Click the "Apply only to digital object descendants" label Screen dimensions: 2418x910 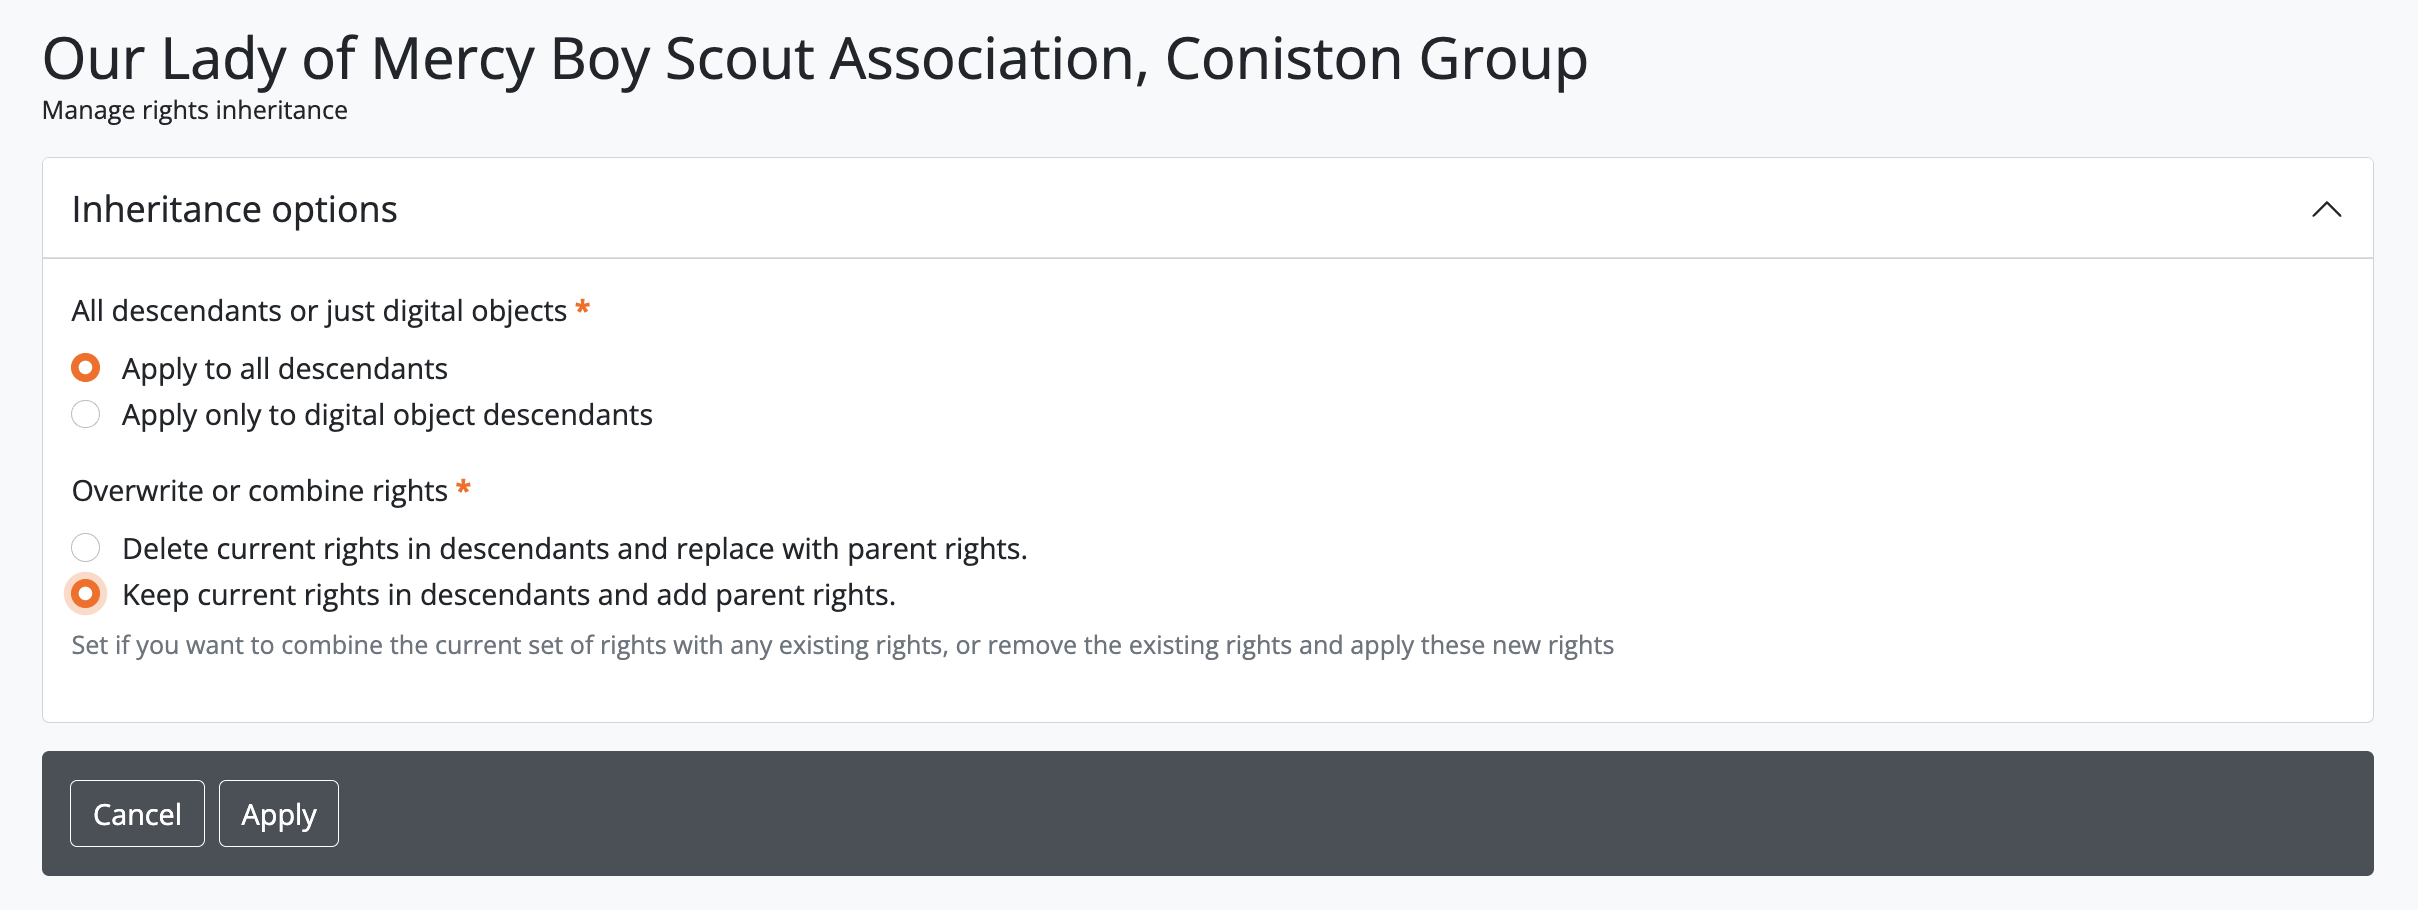pos(387,415)
